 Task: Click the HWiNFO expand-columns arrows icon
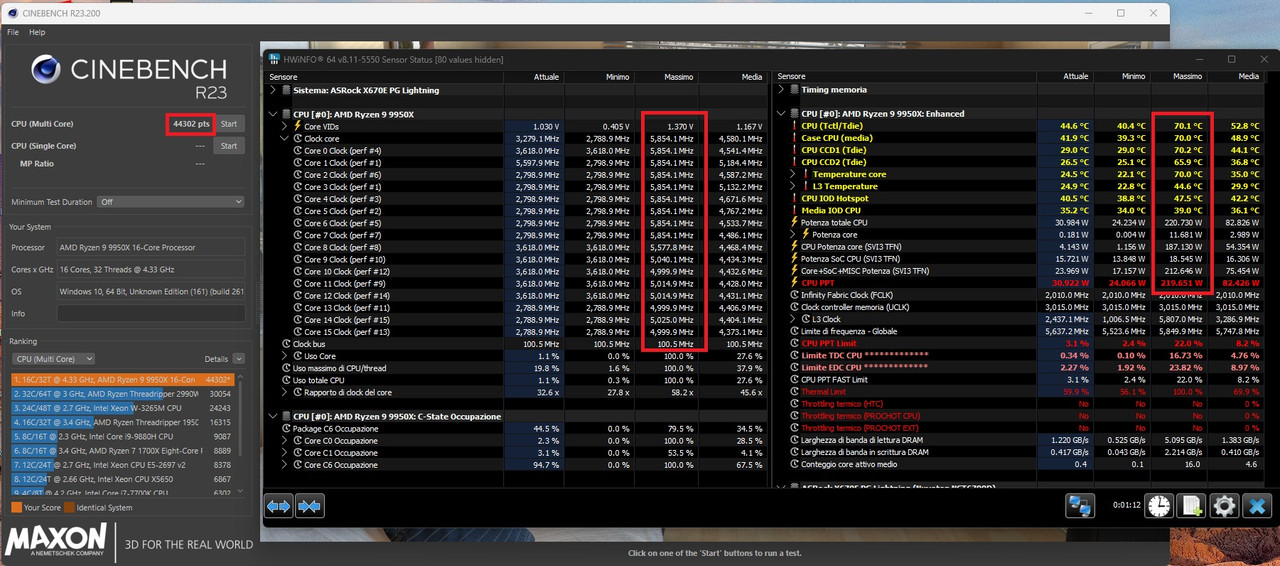(279, 507)
